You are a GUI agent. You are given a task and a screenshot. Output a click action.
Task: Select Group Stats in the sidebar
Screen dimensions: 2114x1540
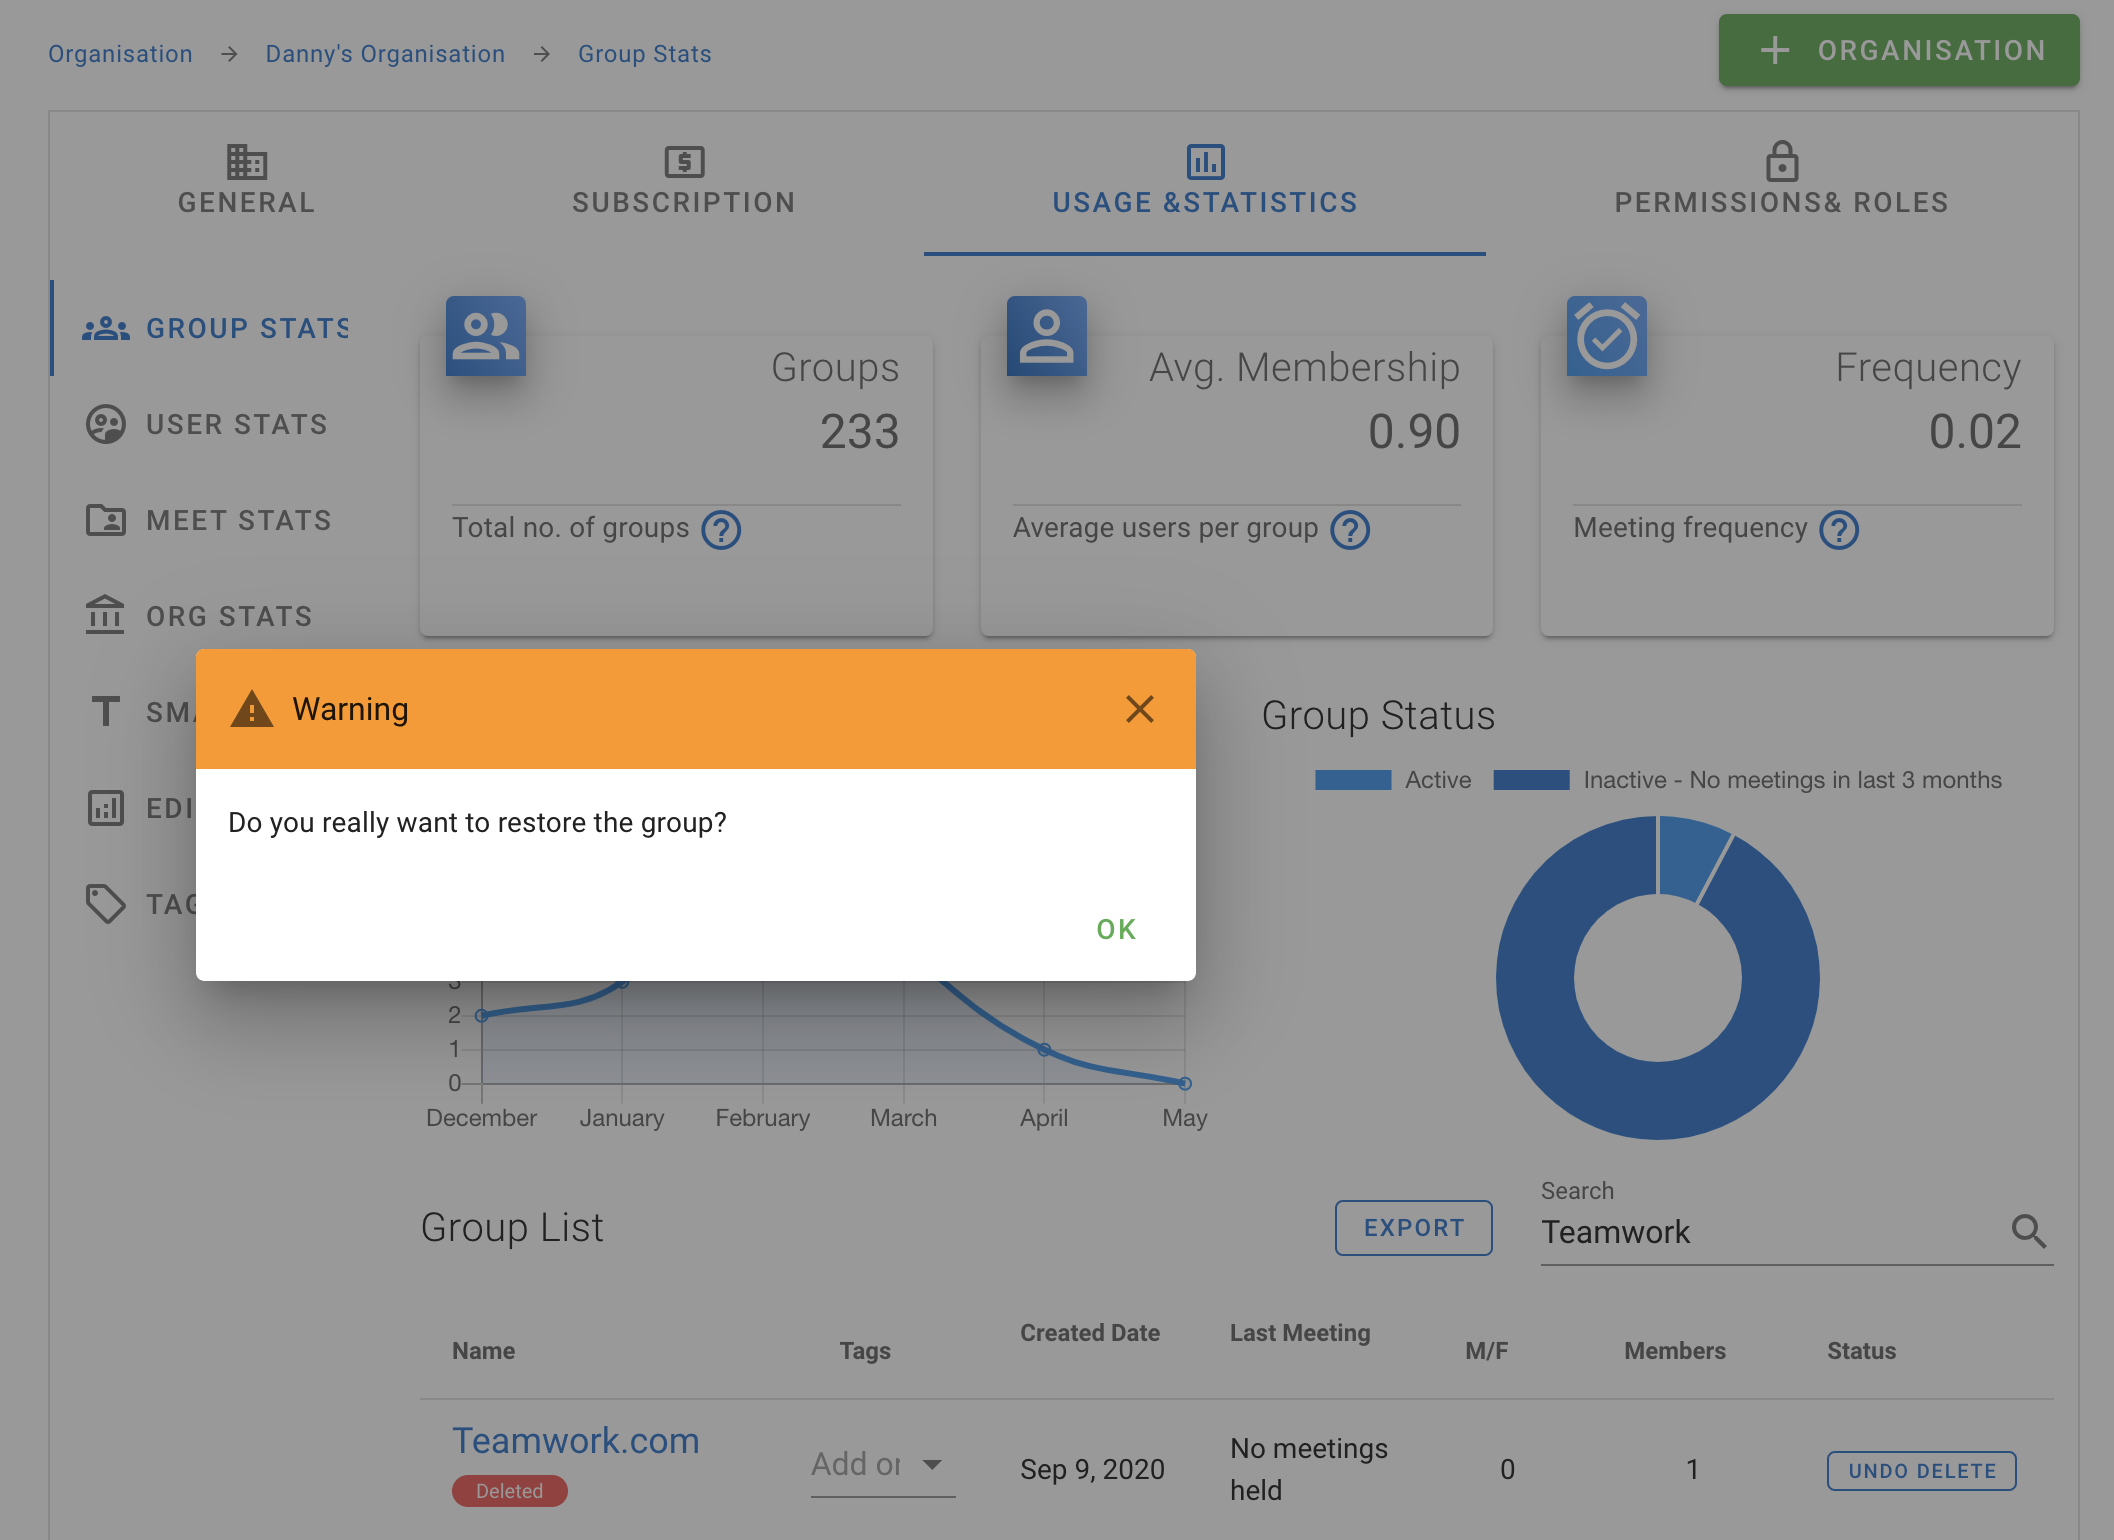pyautogui.click(x=216, y=328)
